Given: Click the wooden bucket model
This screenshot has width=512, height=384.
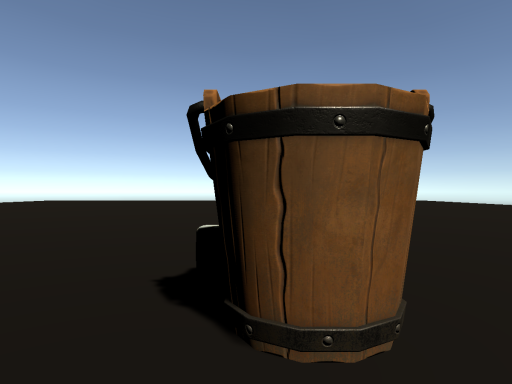Looking at the screenshot, I should coord(310,223).
